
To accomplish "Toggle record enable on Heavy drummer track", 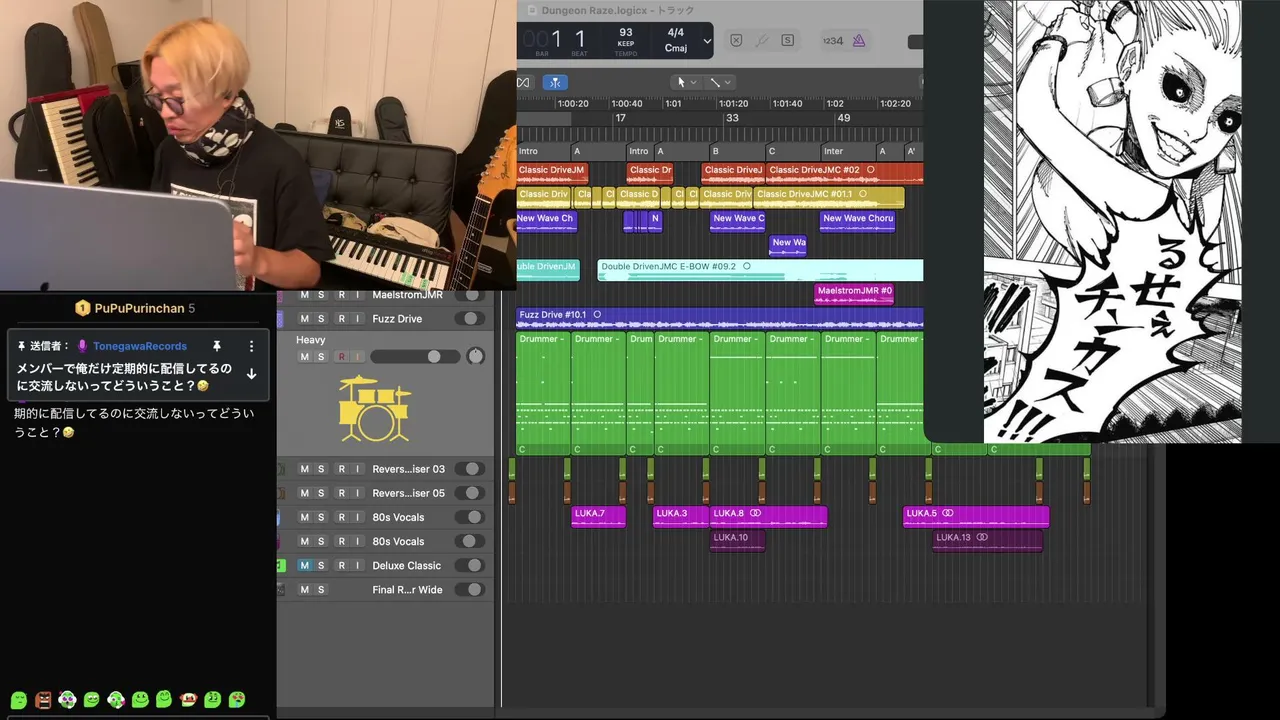I will pyautogui.click(x=341, y=357).
